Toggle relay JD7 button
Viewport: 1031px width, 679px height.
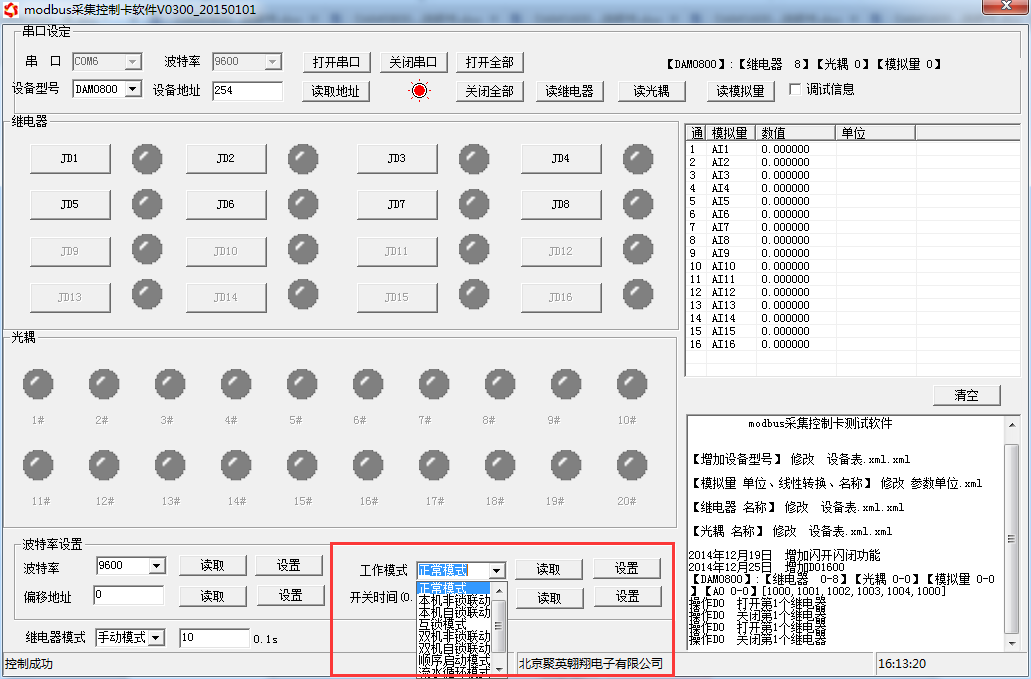point(397,204)
